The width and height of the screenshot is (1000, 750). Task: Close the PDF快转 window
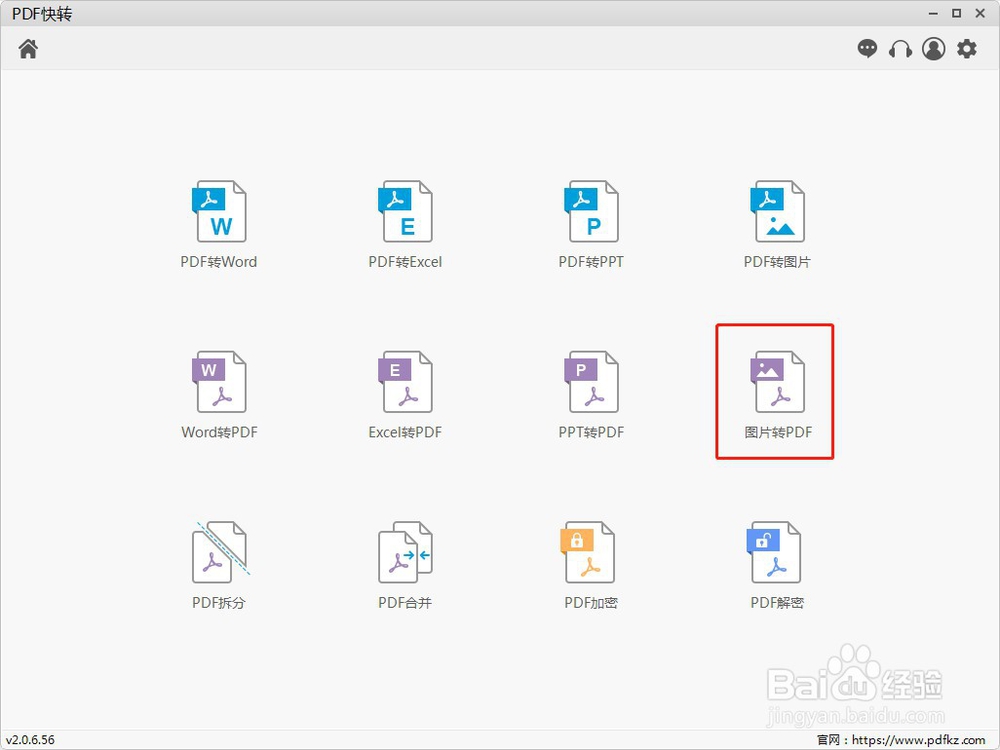980,13
